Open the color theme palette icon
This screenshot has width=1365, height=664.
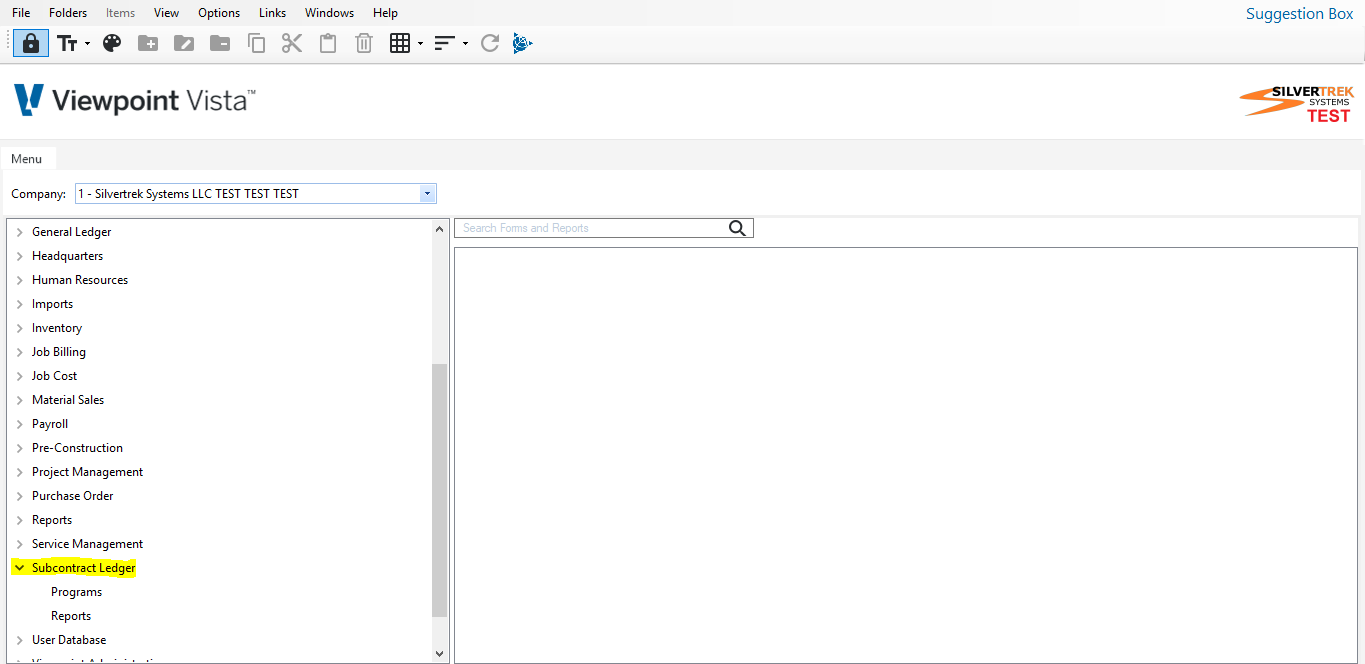pyautogui.click(x=112, y=43)
